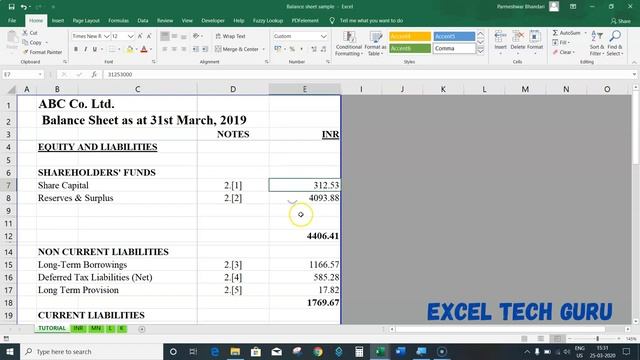
Task: Click the Undo icon in quick access toolbar
Action: (24, 7)
